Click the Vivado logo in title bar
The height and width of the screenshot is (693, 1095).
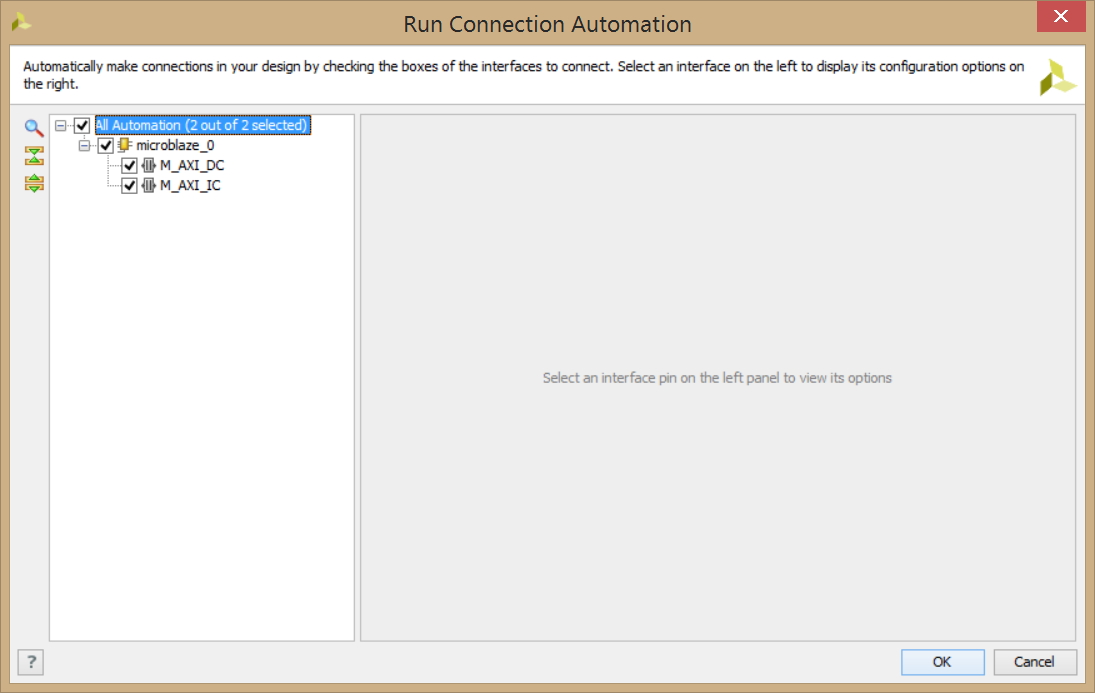pos(21,22)
